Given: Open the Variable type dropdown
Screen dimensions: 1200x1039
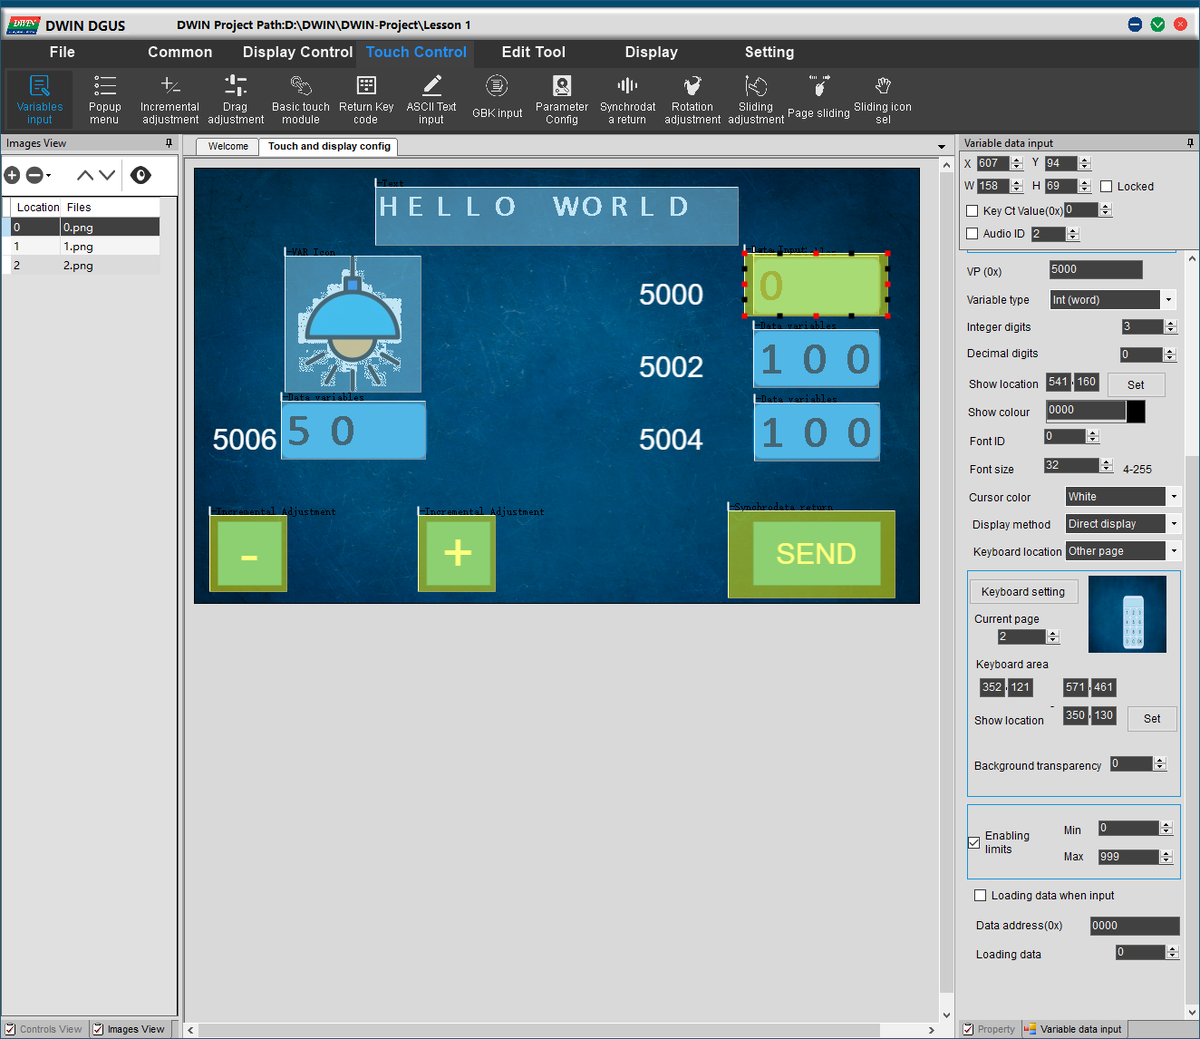Looking at the screenshot, I should [x=1168, y=300].
